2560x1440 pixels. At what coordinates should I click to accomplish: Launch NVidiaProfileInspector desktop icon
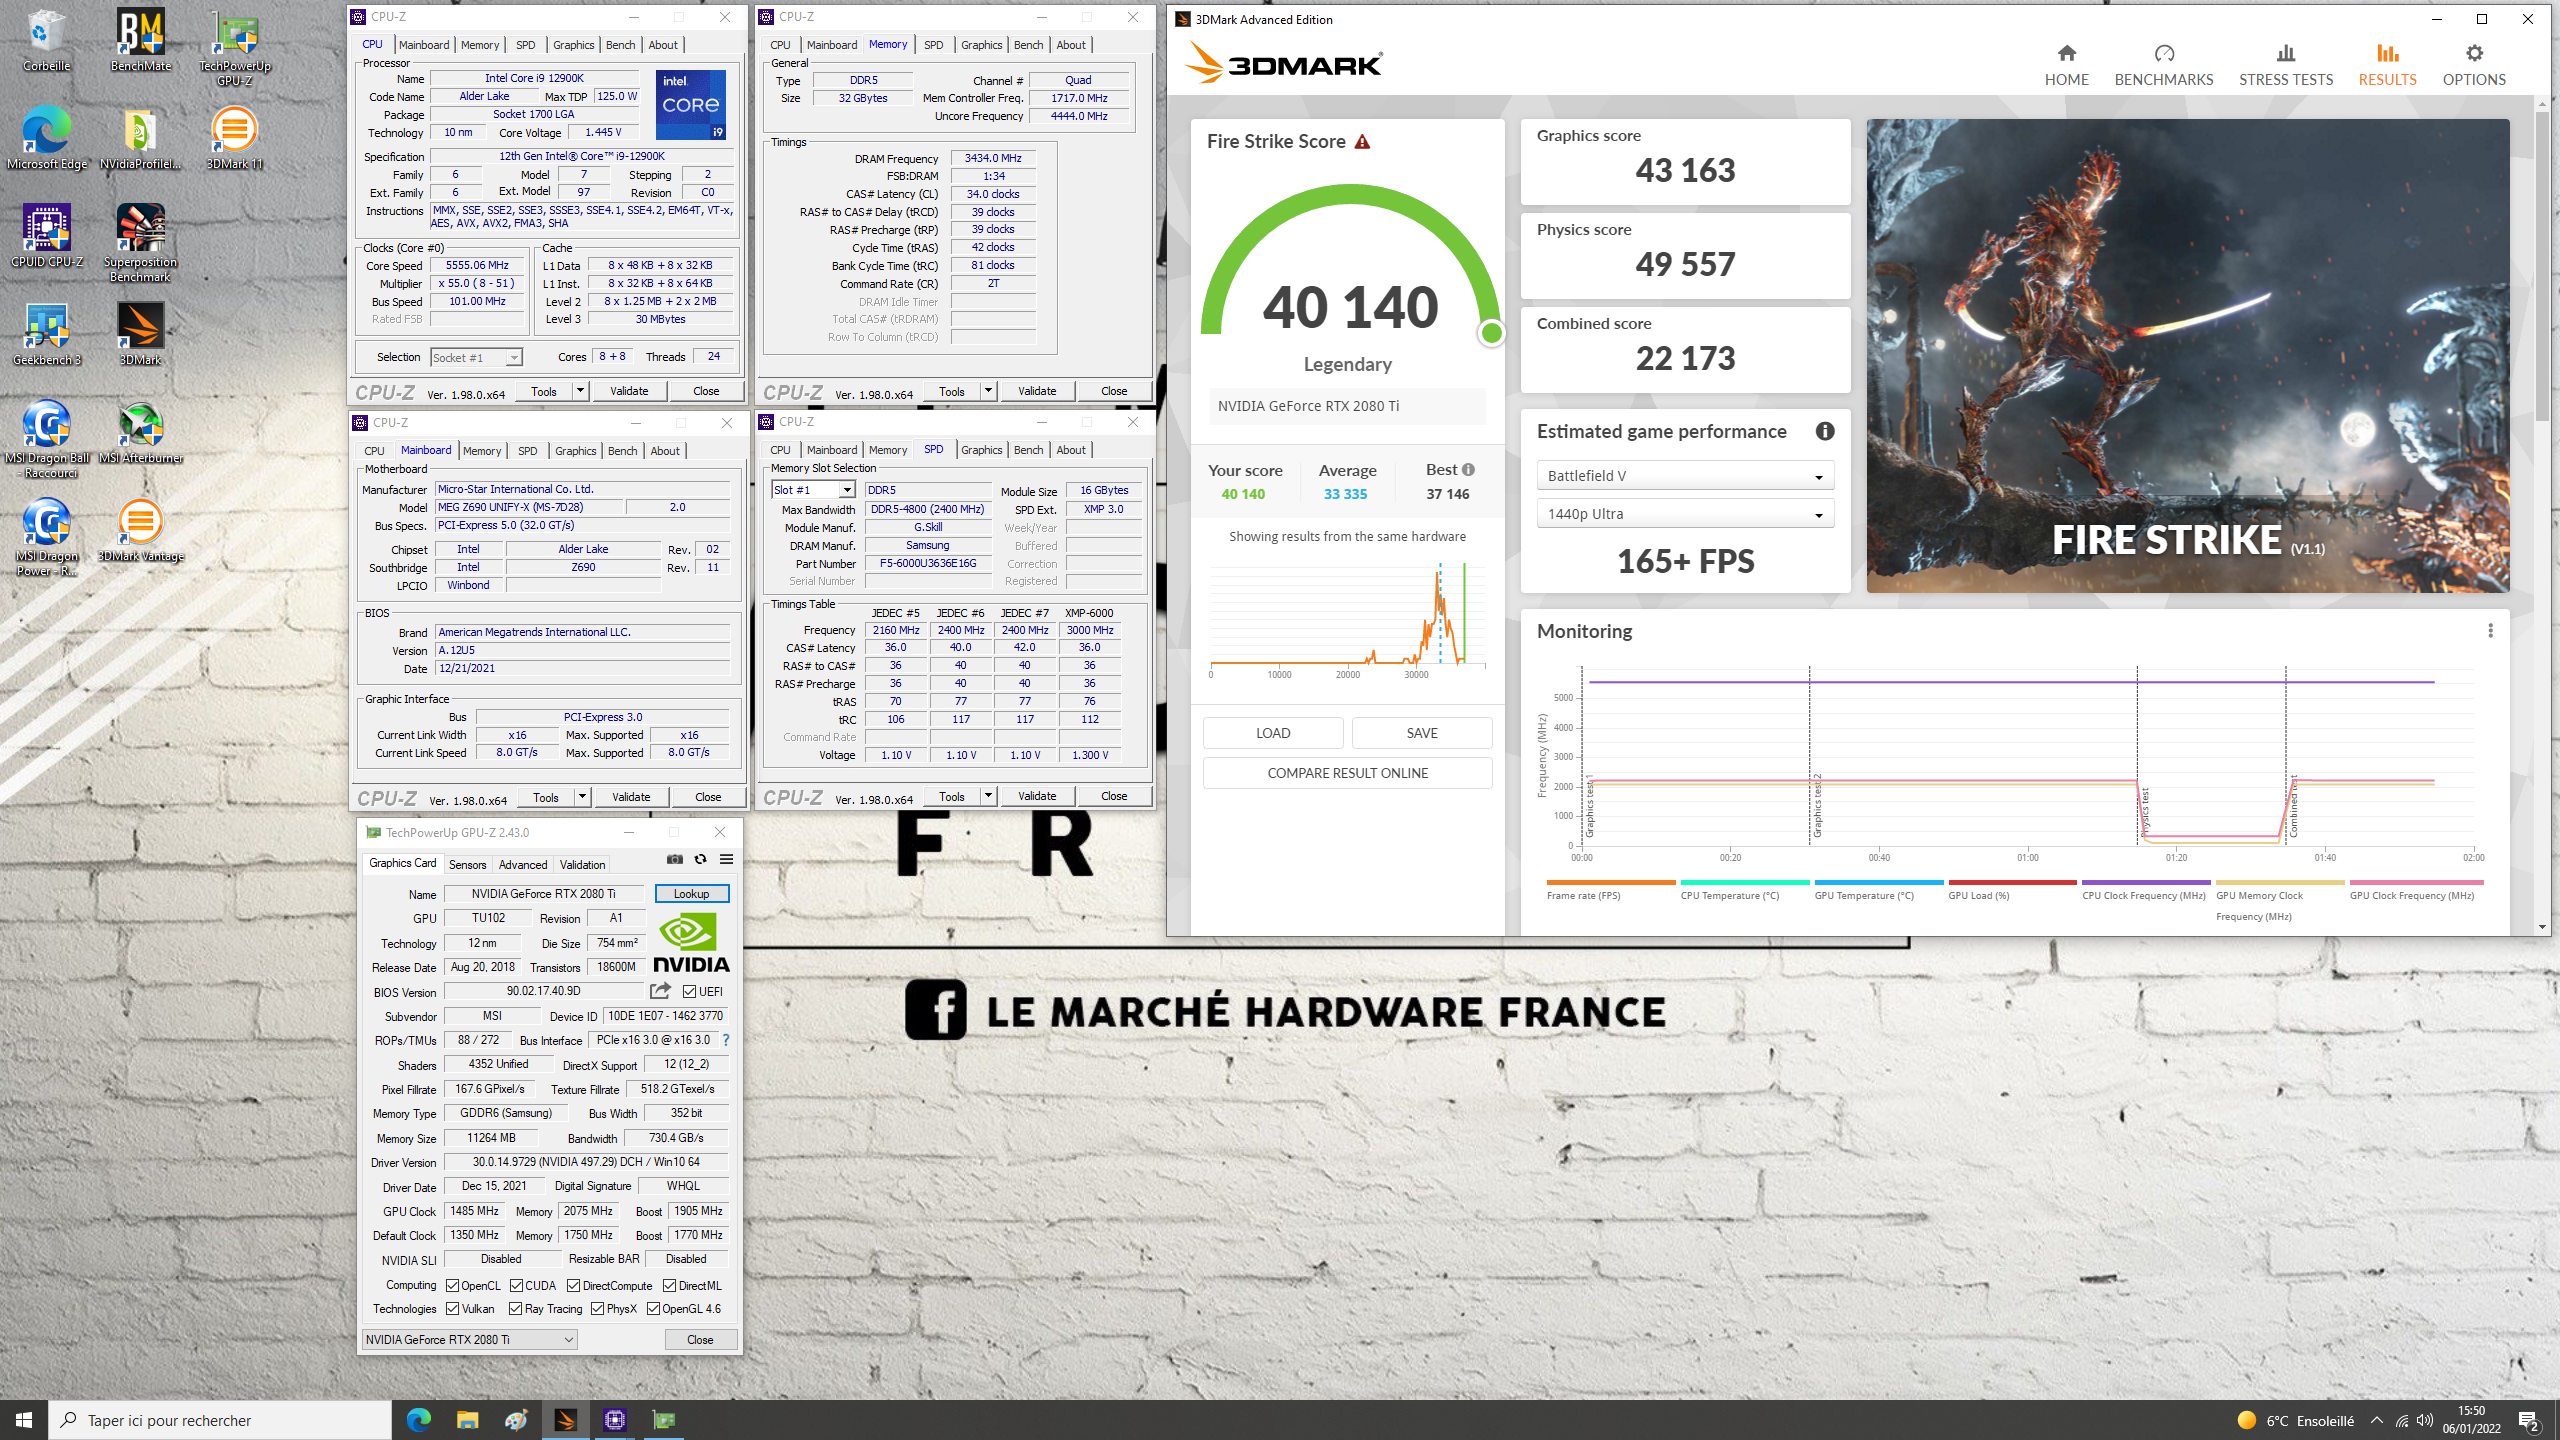pos(140,138)
